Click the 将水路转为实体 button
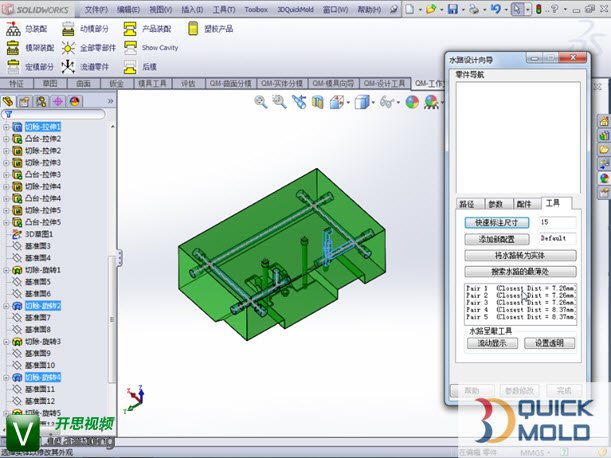The height and width of the screenshot is (458, 611). (520, 256)
